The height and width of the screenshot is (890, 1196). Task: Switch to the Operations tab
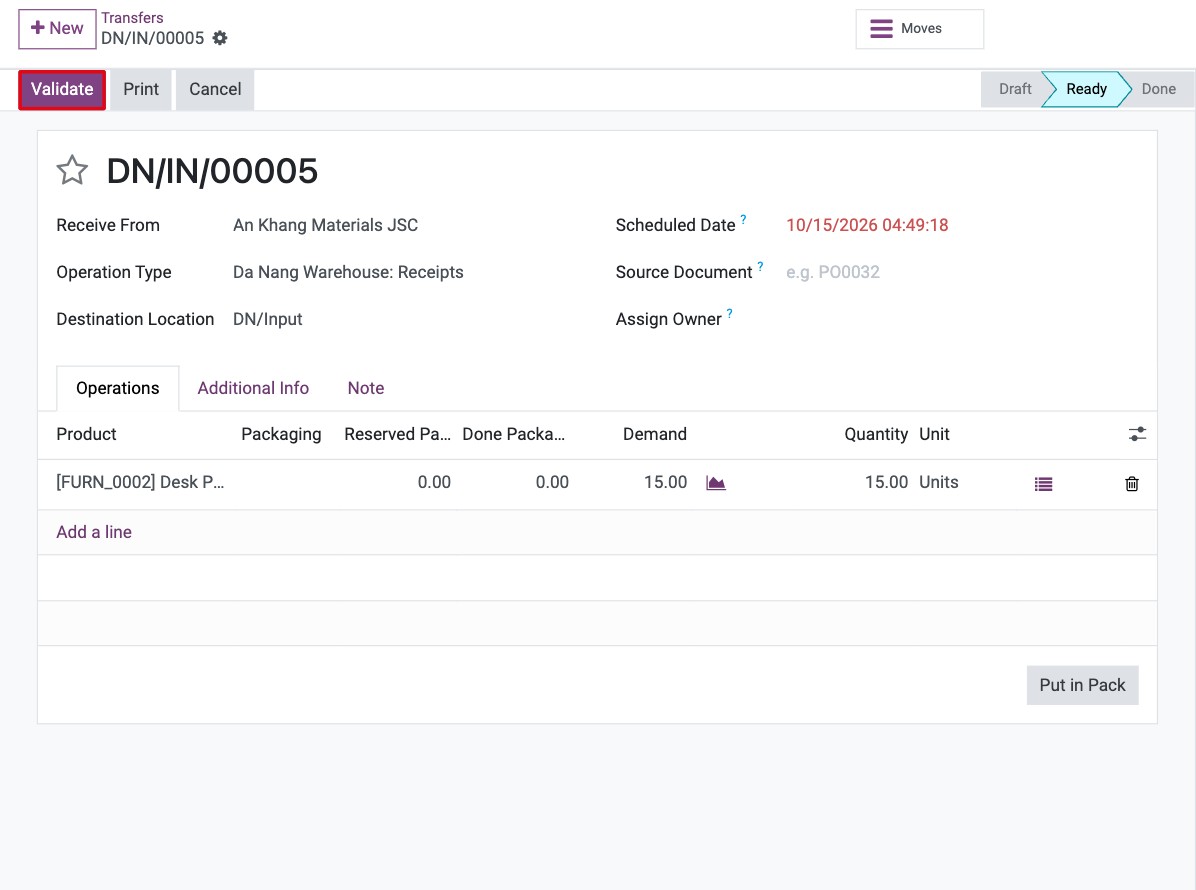tap(117, 388)
